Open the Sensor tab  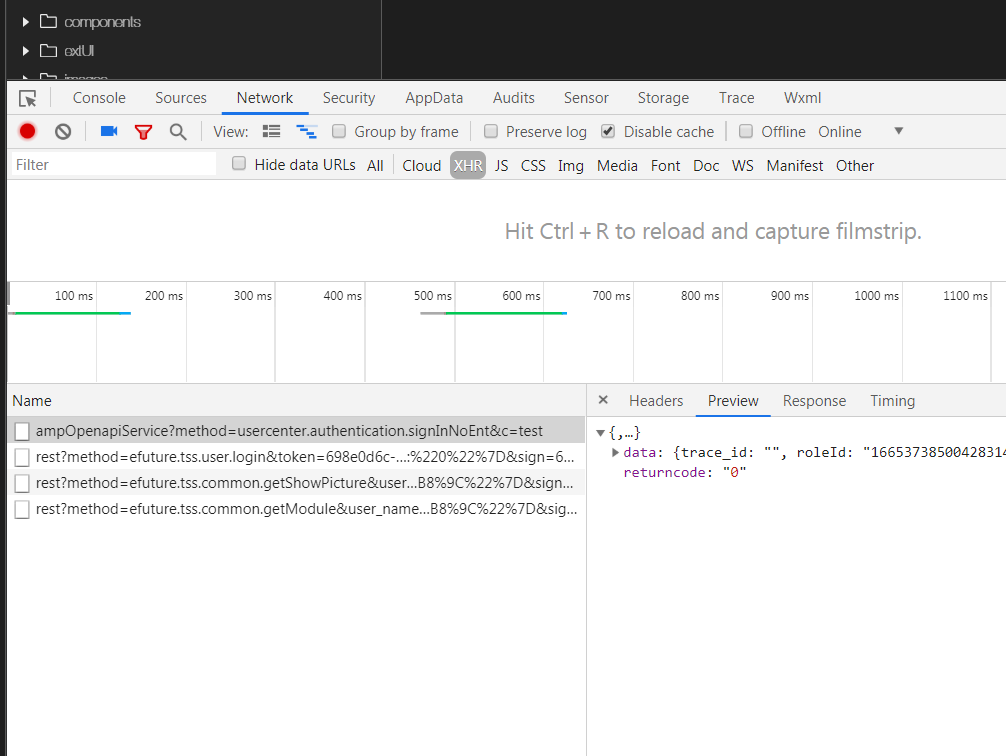(586, 98)
